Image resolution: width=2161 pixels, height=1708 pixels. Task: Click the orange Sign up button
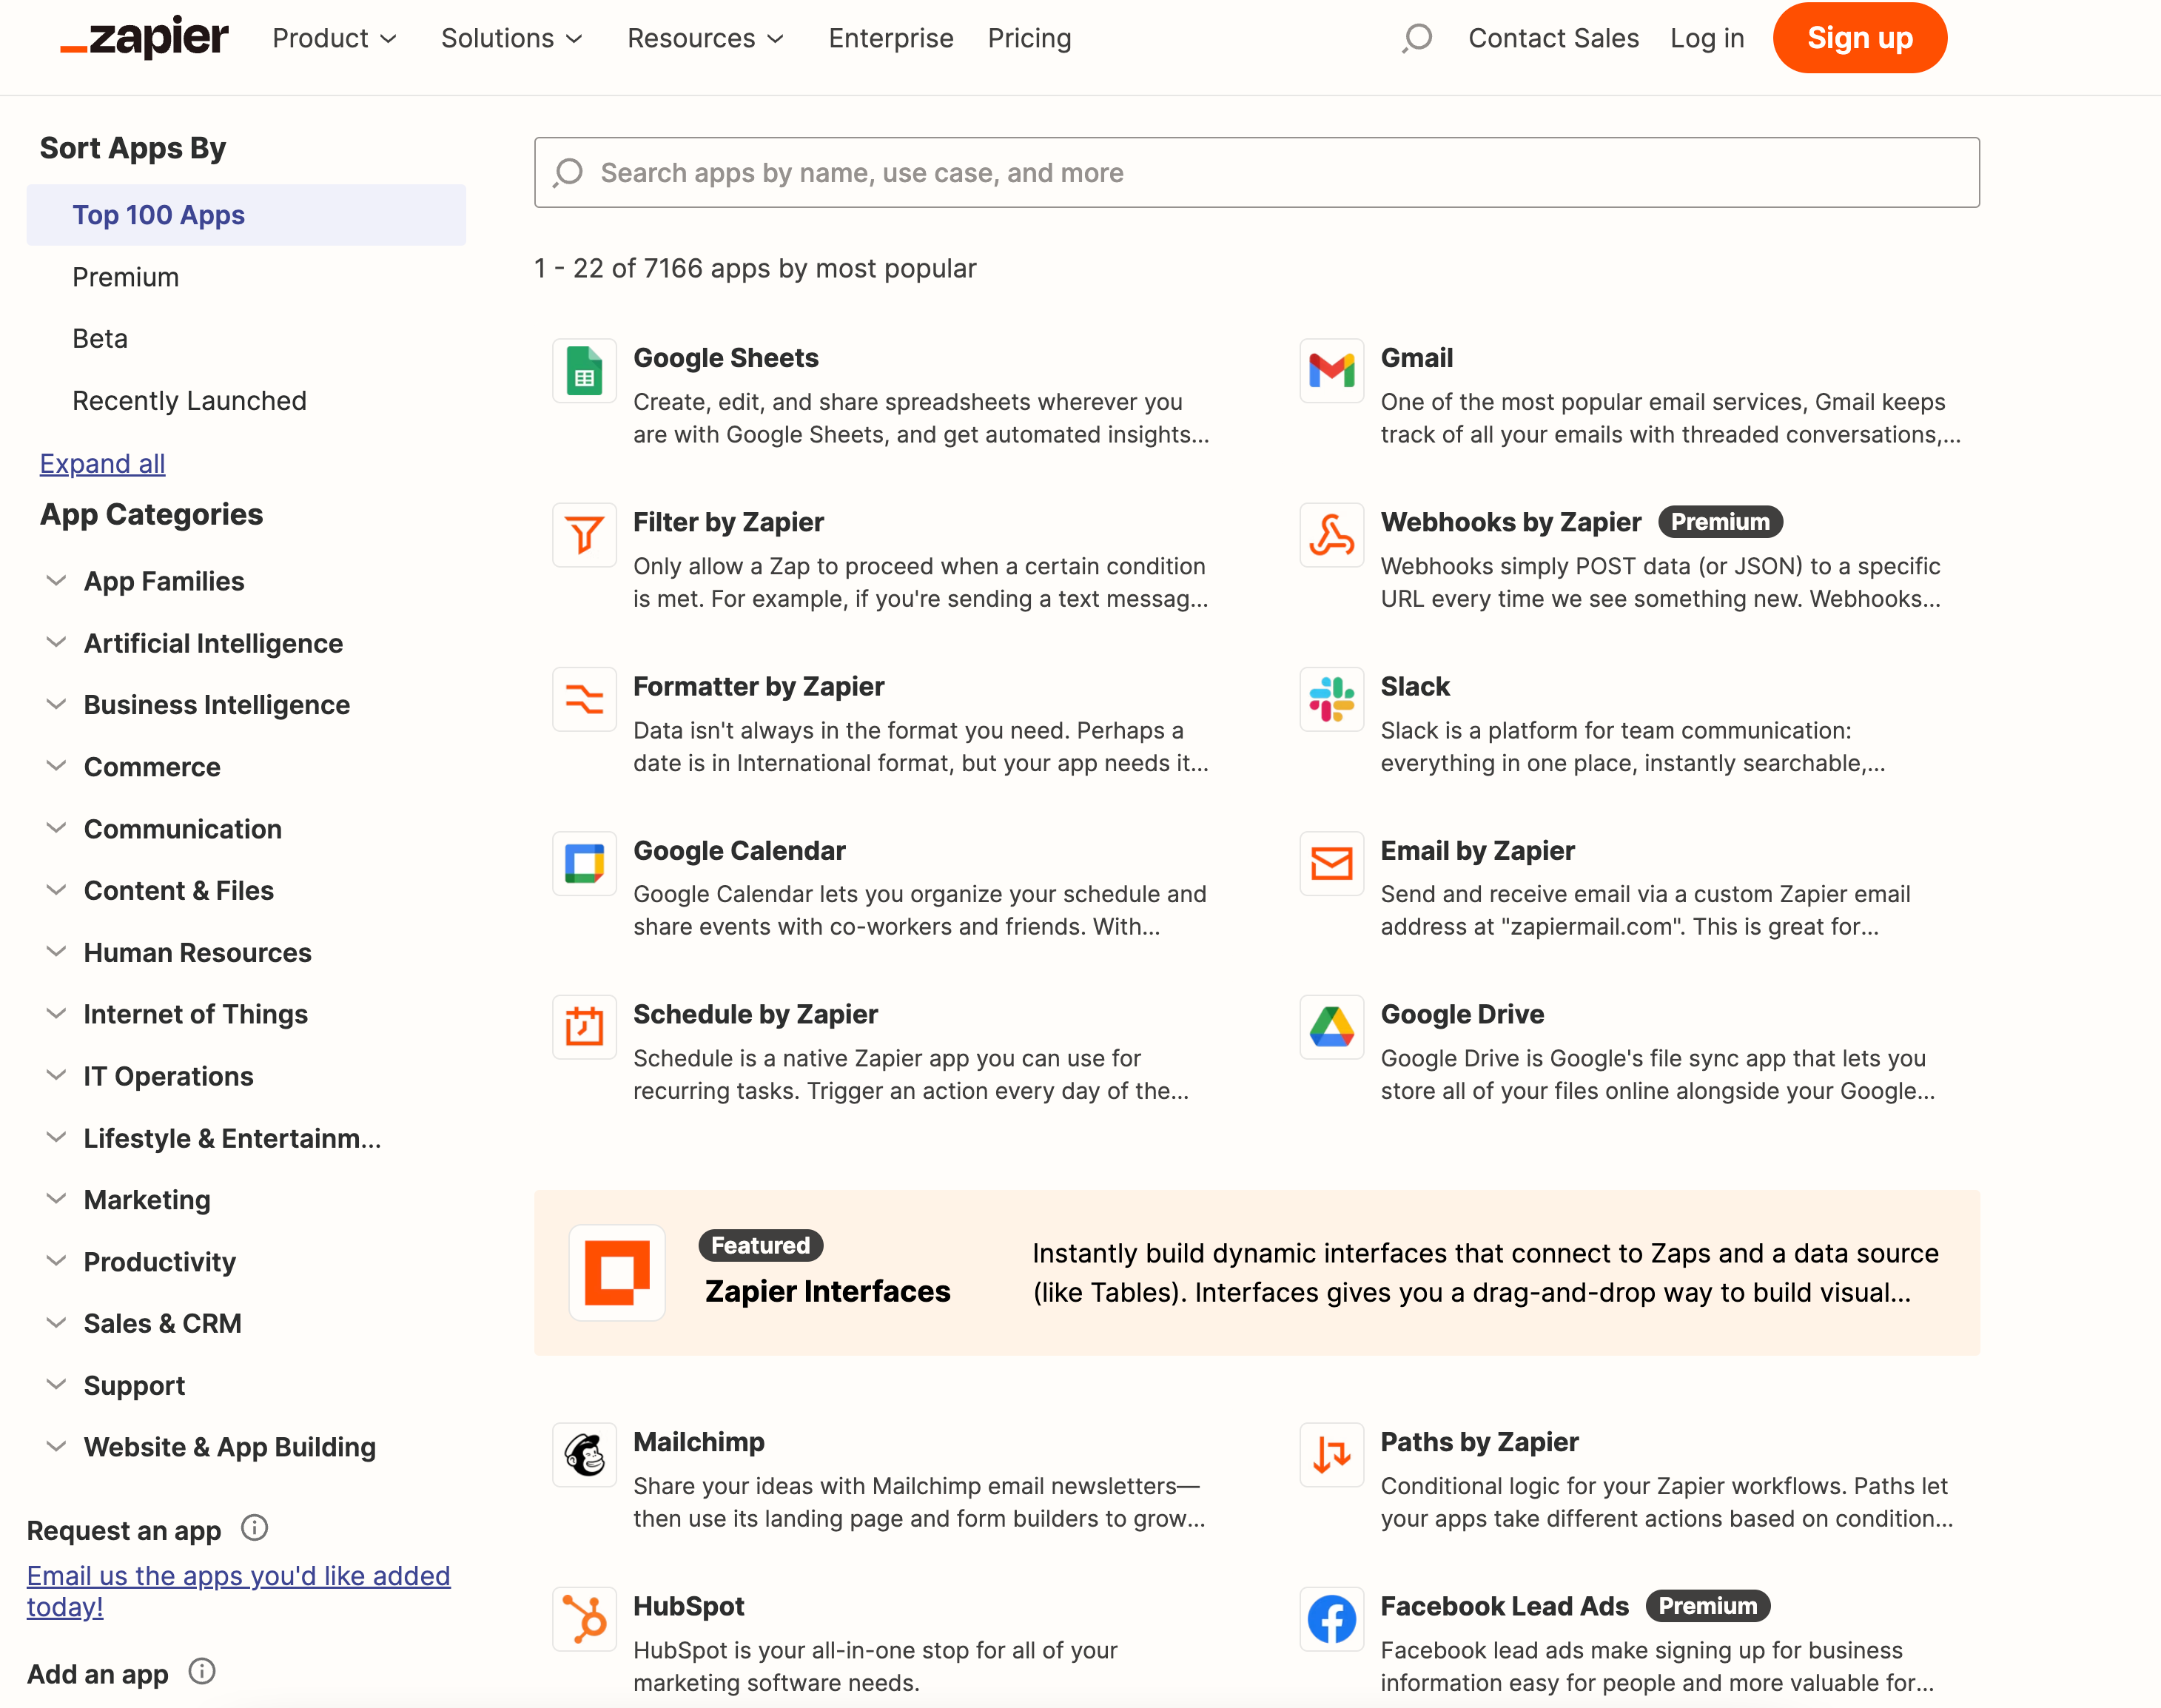click(x=1858, y=39)
